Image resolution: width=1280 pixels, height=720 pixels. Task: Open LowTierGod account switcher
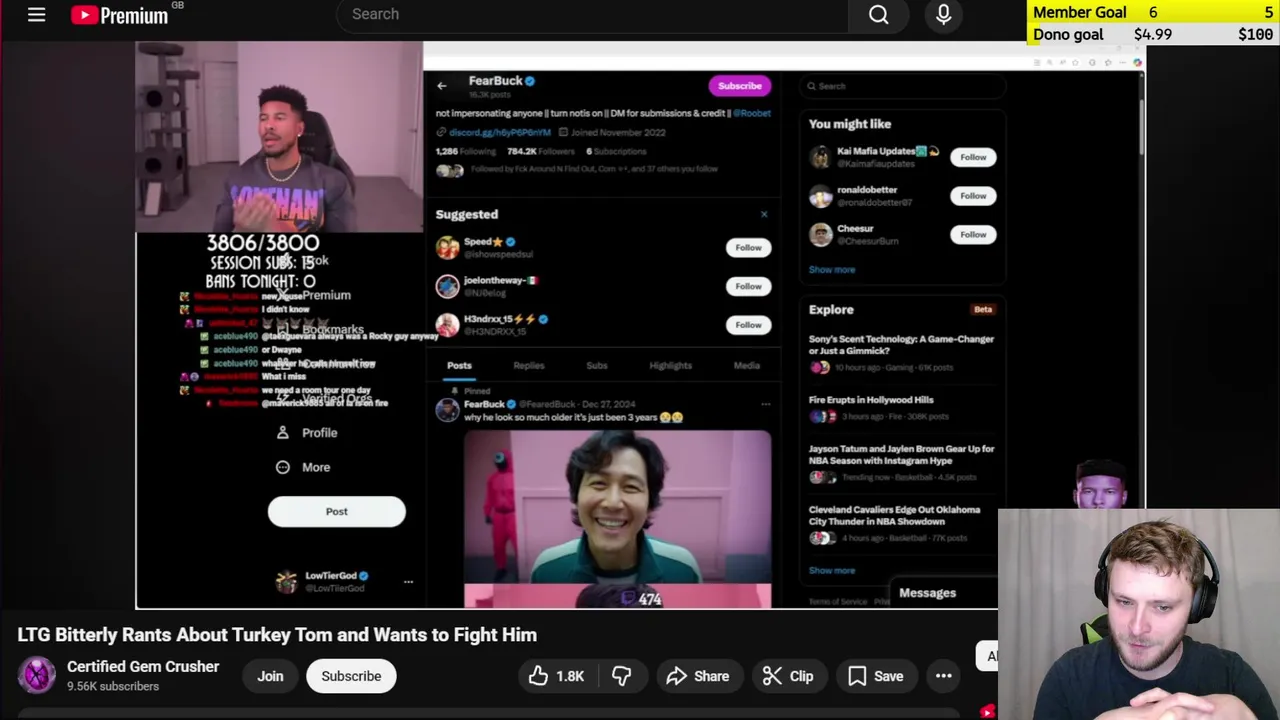click(345, 581)
